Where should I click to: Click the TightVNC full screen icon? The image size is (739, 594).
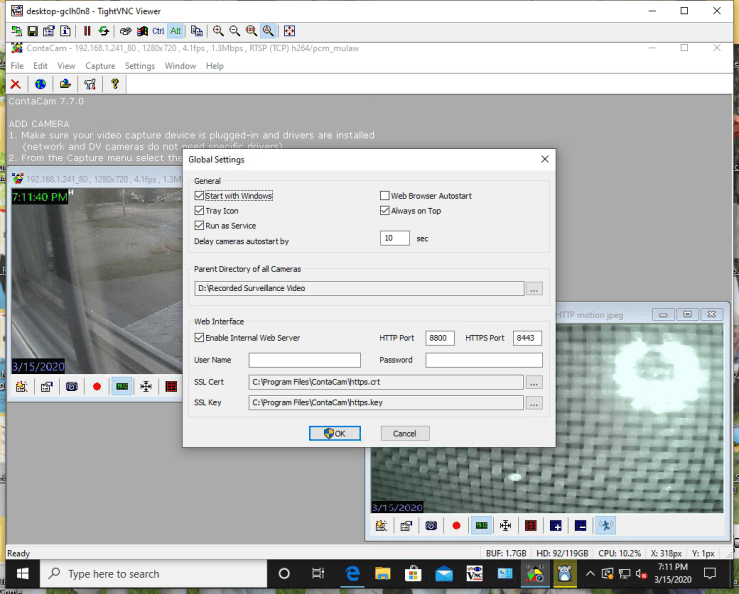point(289,31)
